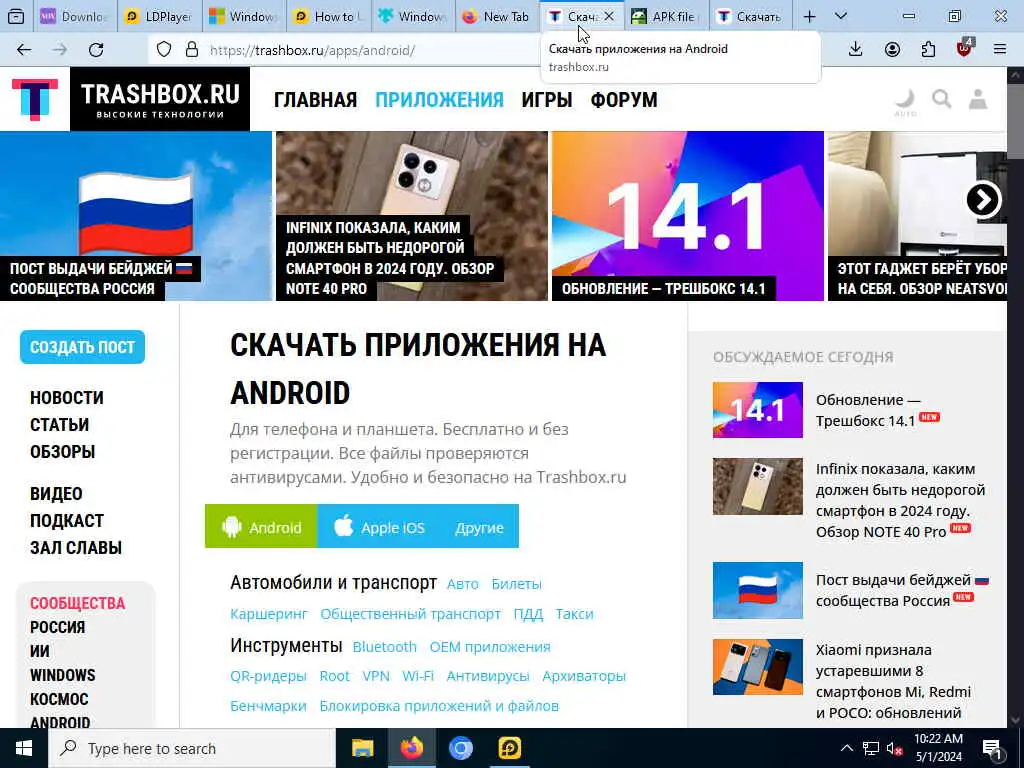Open the Трешбокс 14.1 update banner
Screen dimensions: 1024x768
point(688,216)
